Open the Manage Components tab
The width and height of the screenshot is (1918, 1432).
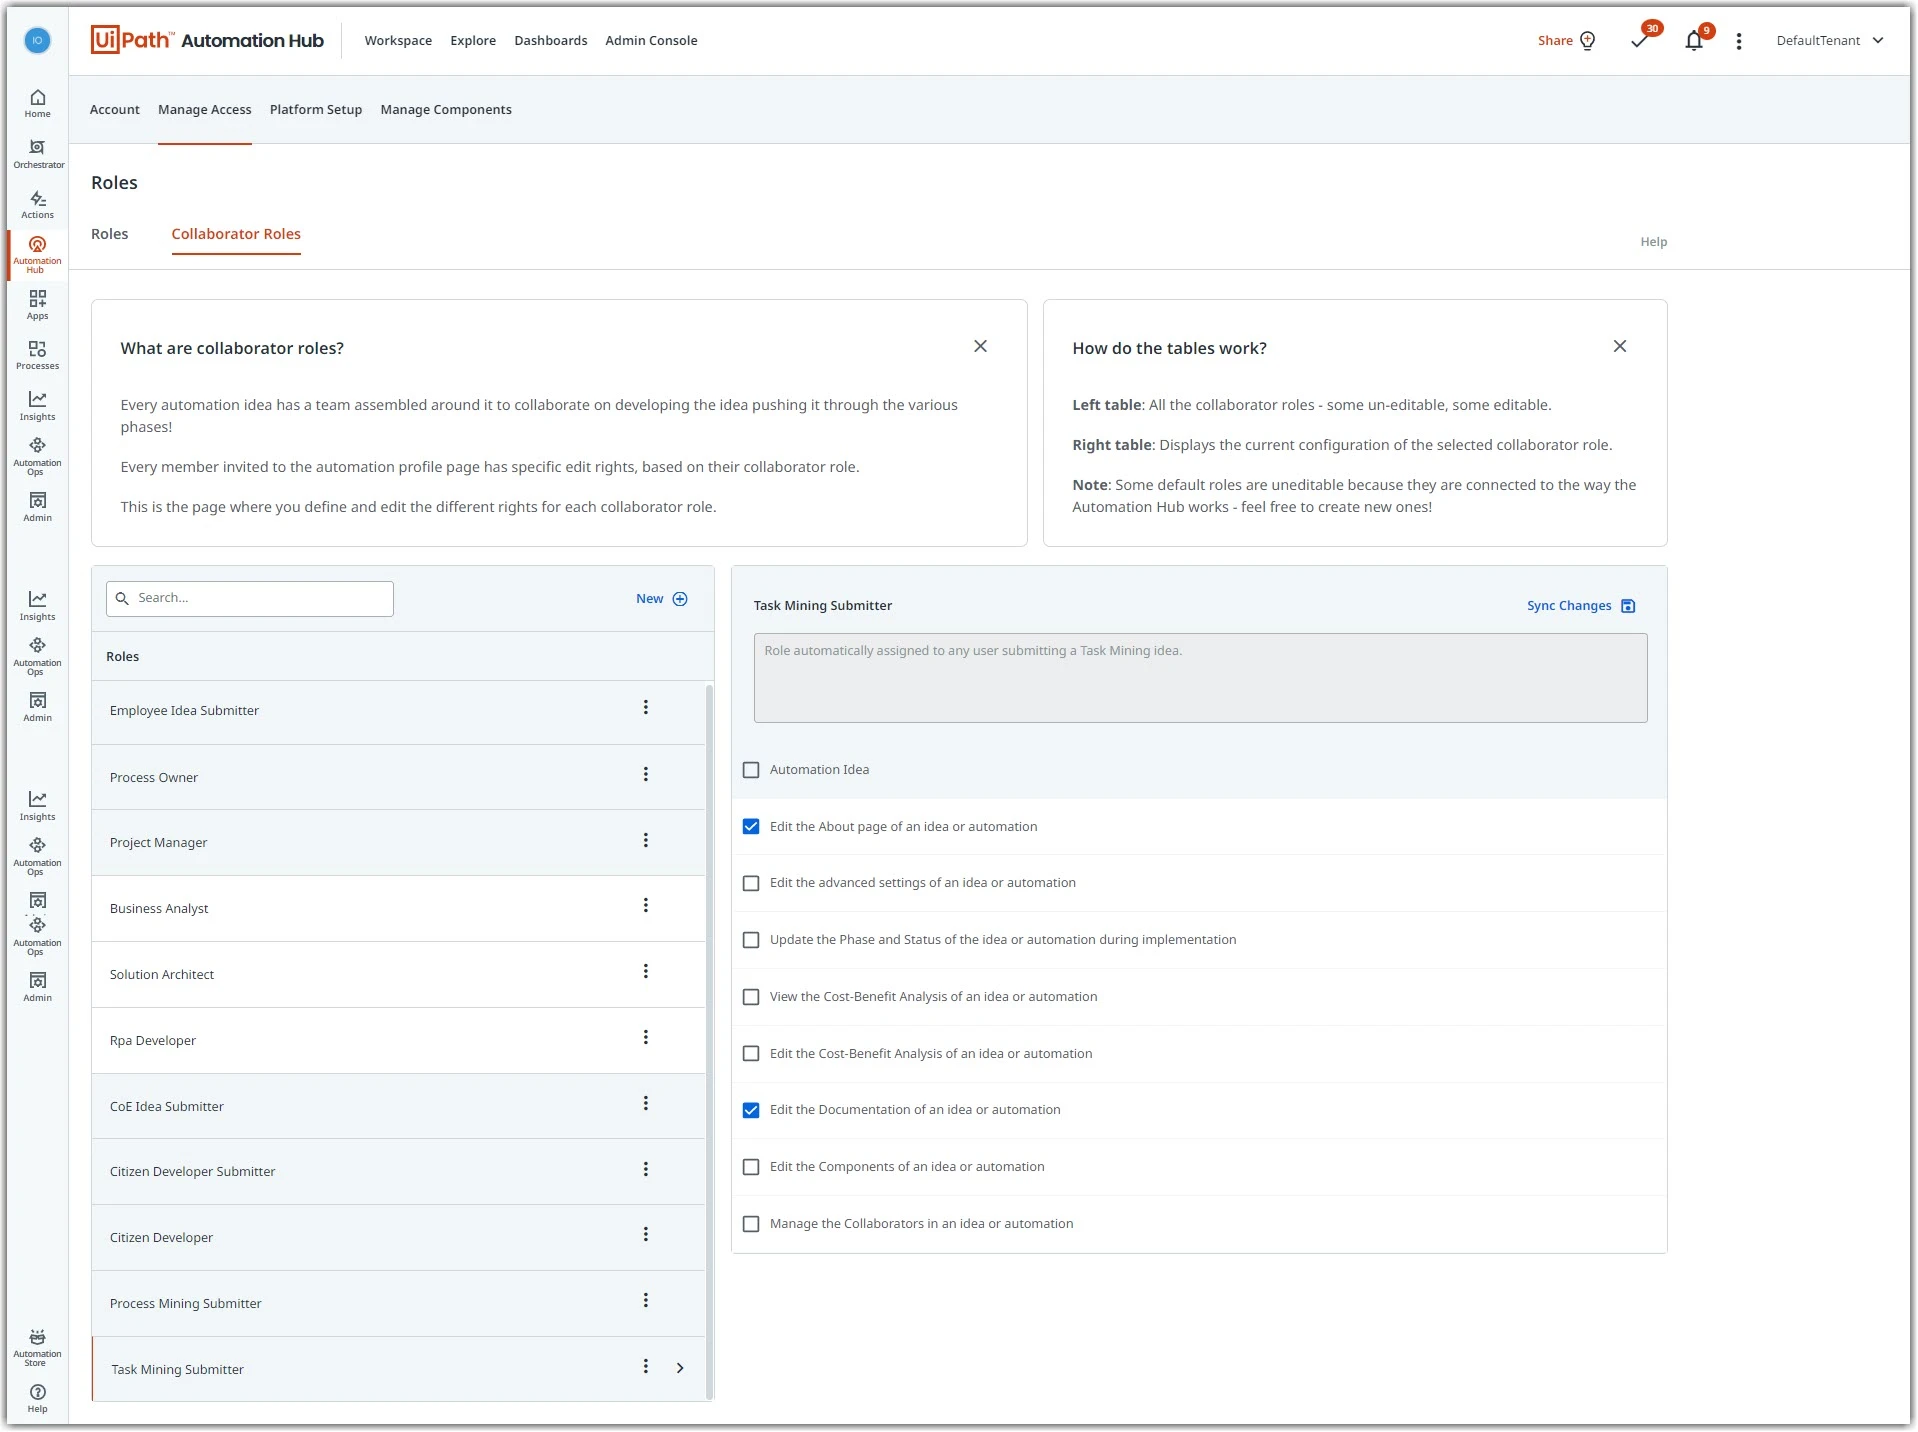pyautogui.click(x=446, y=110)
